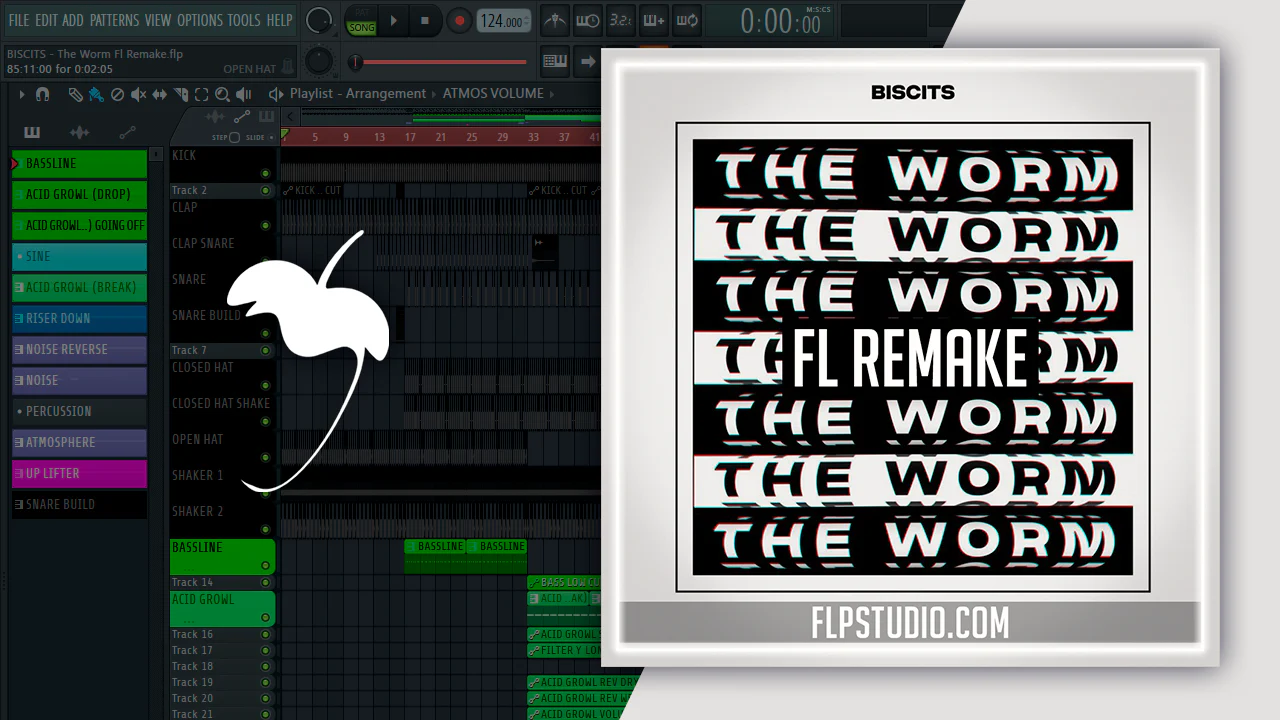
Task: Select the Delete tool in playlist toolbar
Action: point(117,94)
